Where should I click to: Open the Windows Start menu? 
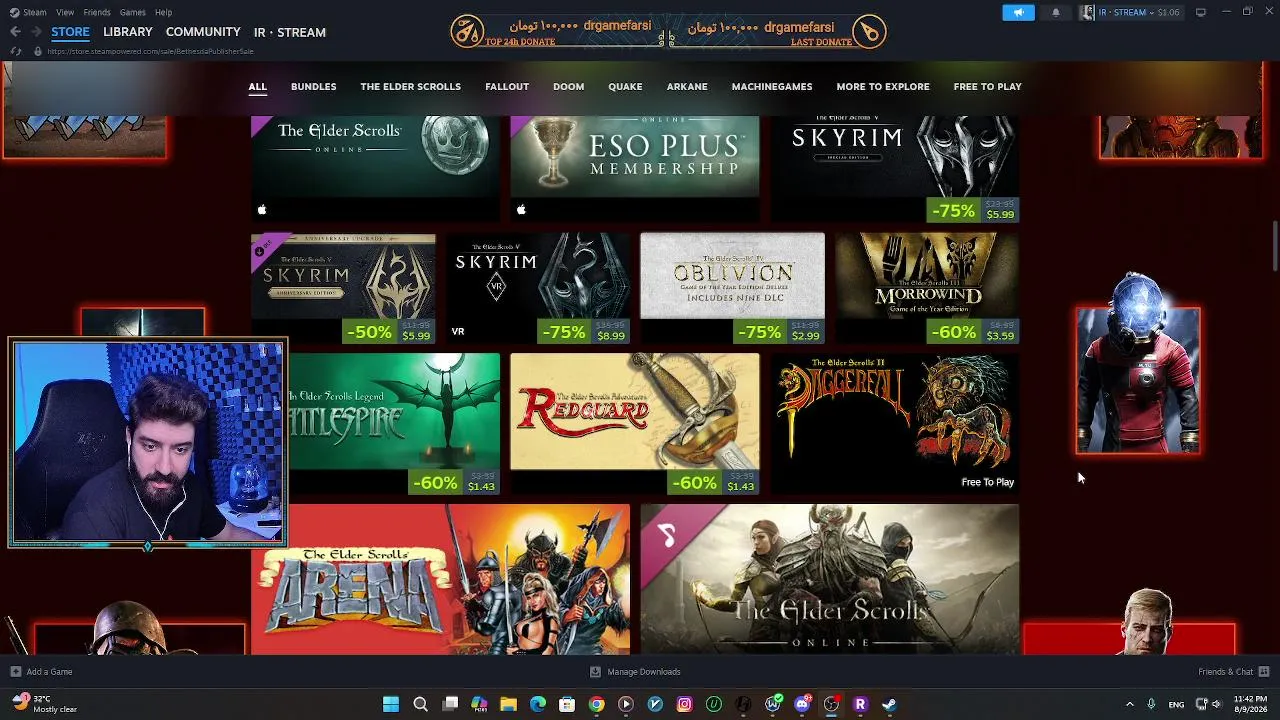pyautogui.click(x=391, y=704)
